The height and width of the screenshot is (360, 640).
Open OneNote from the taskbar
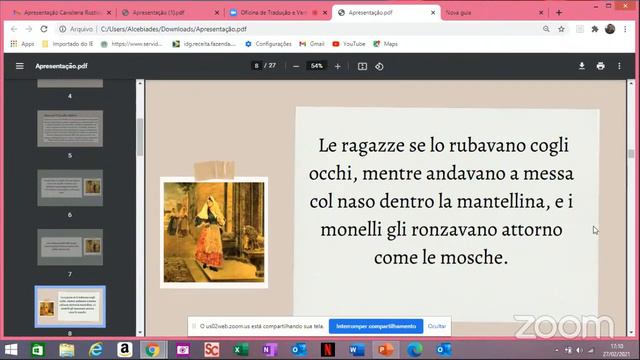pyautogui.click(x=270, y=350)
